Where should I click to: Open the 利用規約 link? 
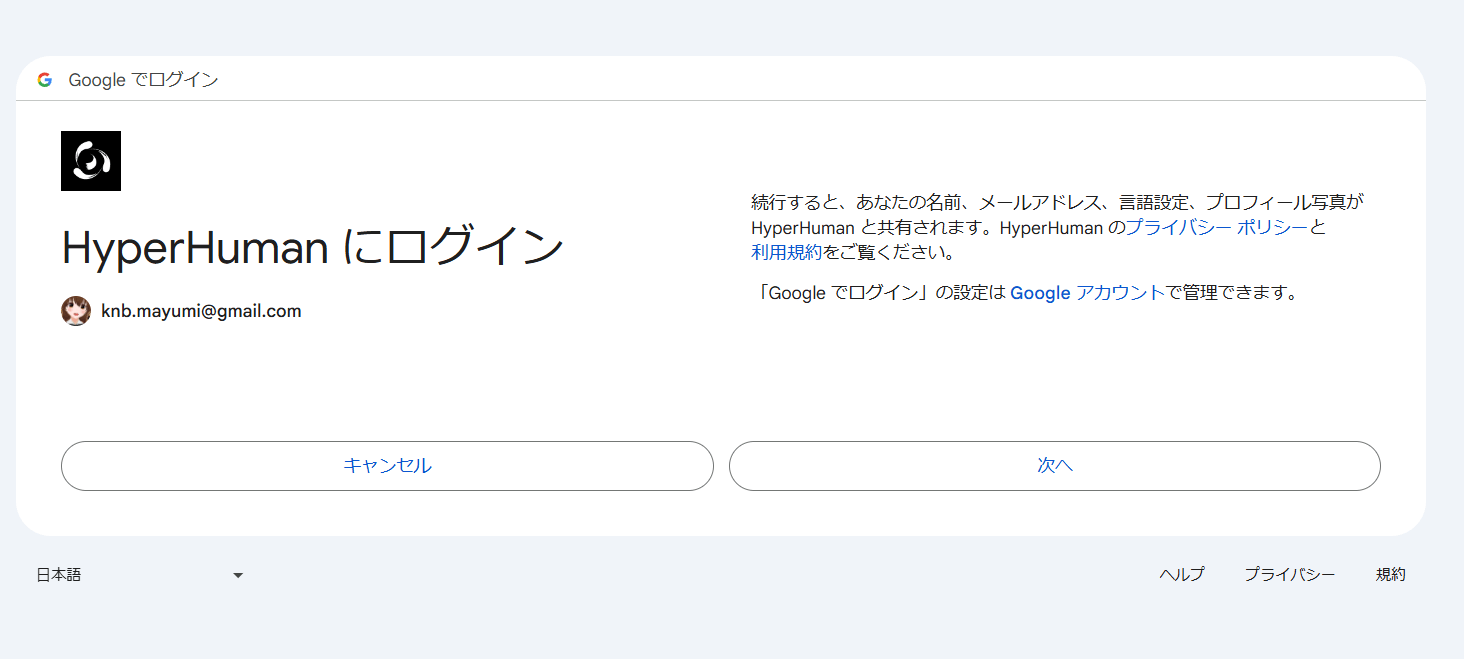[786, 252]
